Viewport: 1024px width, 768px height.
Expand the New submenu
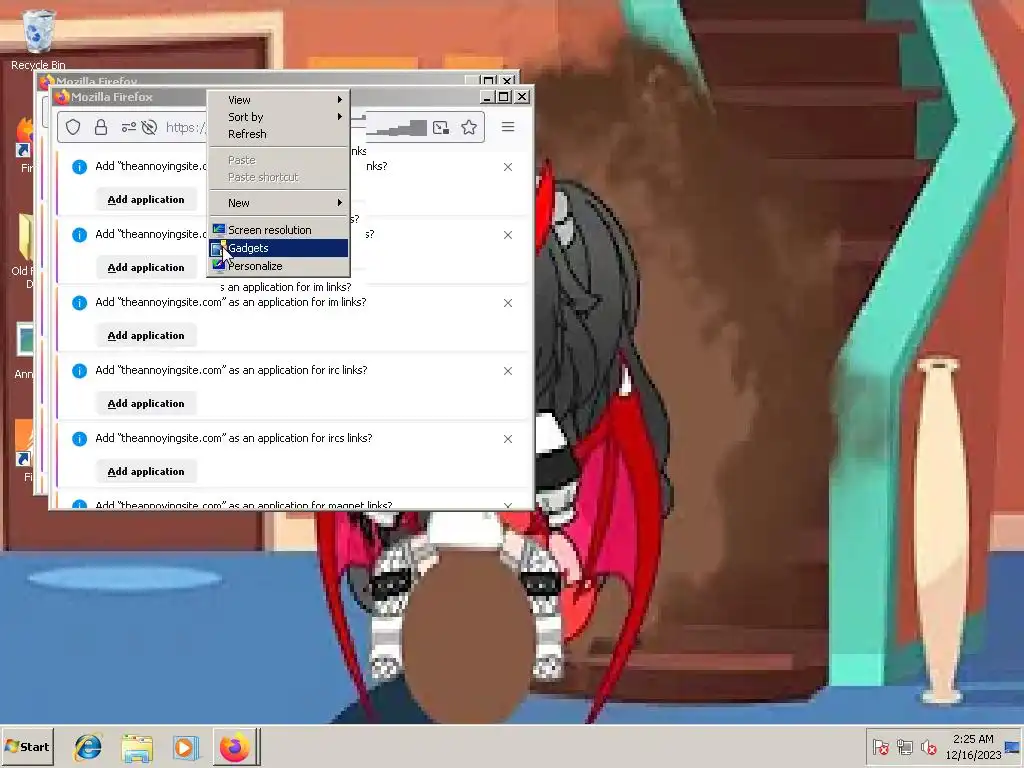coord(278,203)
